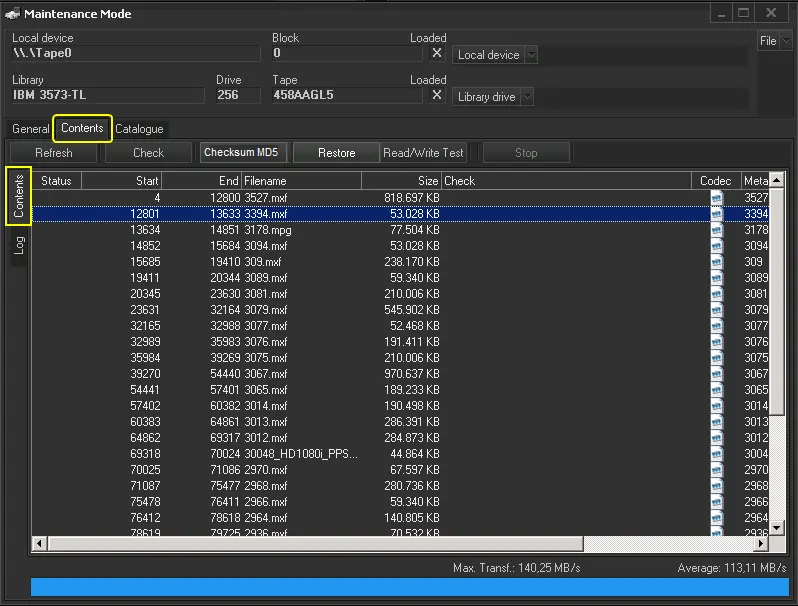Click the codec icon for 3067.mxf row
The width and height of the screenshot is (798, 606).
716,374
